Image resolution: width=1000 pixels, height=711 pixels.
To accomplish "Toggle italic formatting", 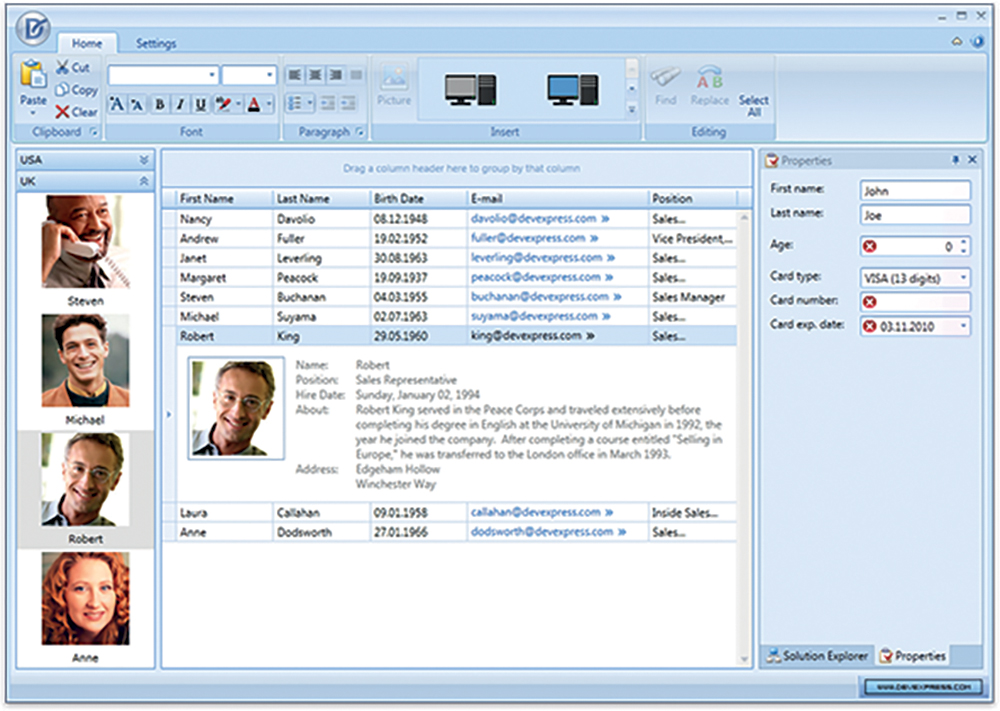I will pos(180,104).
